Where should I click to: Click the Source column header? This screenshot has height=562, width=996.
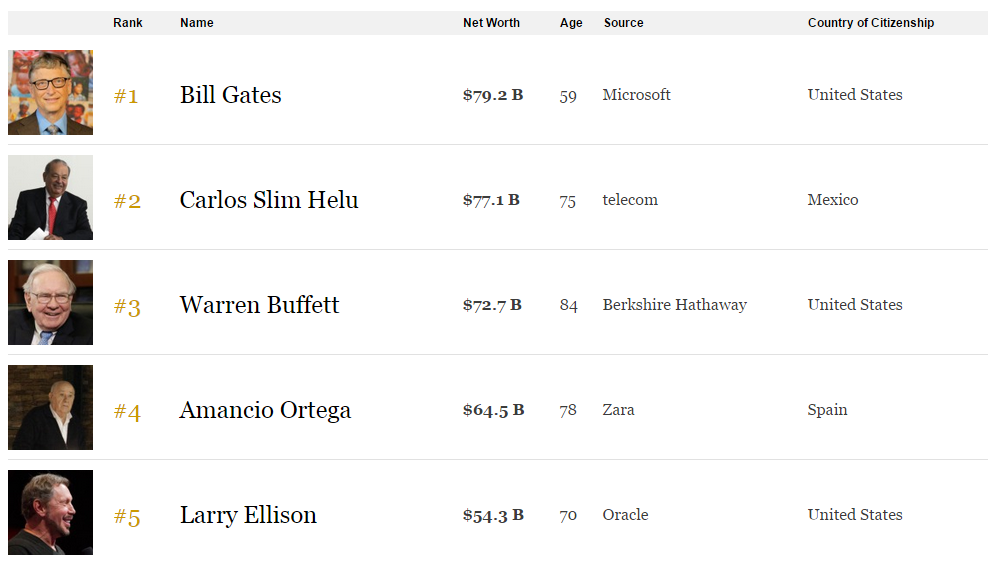pyautogui.click(x=624, y=23)
